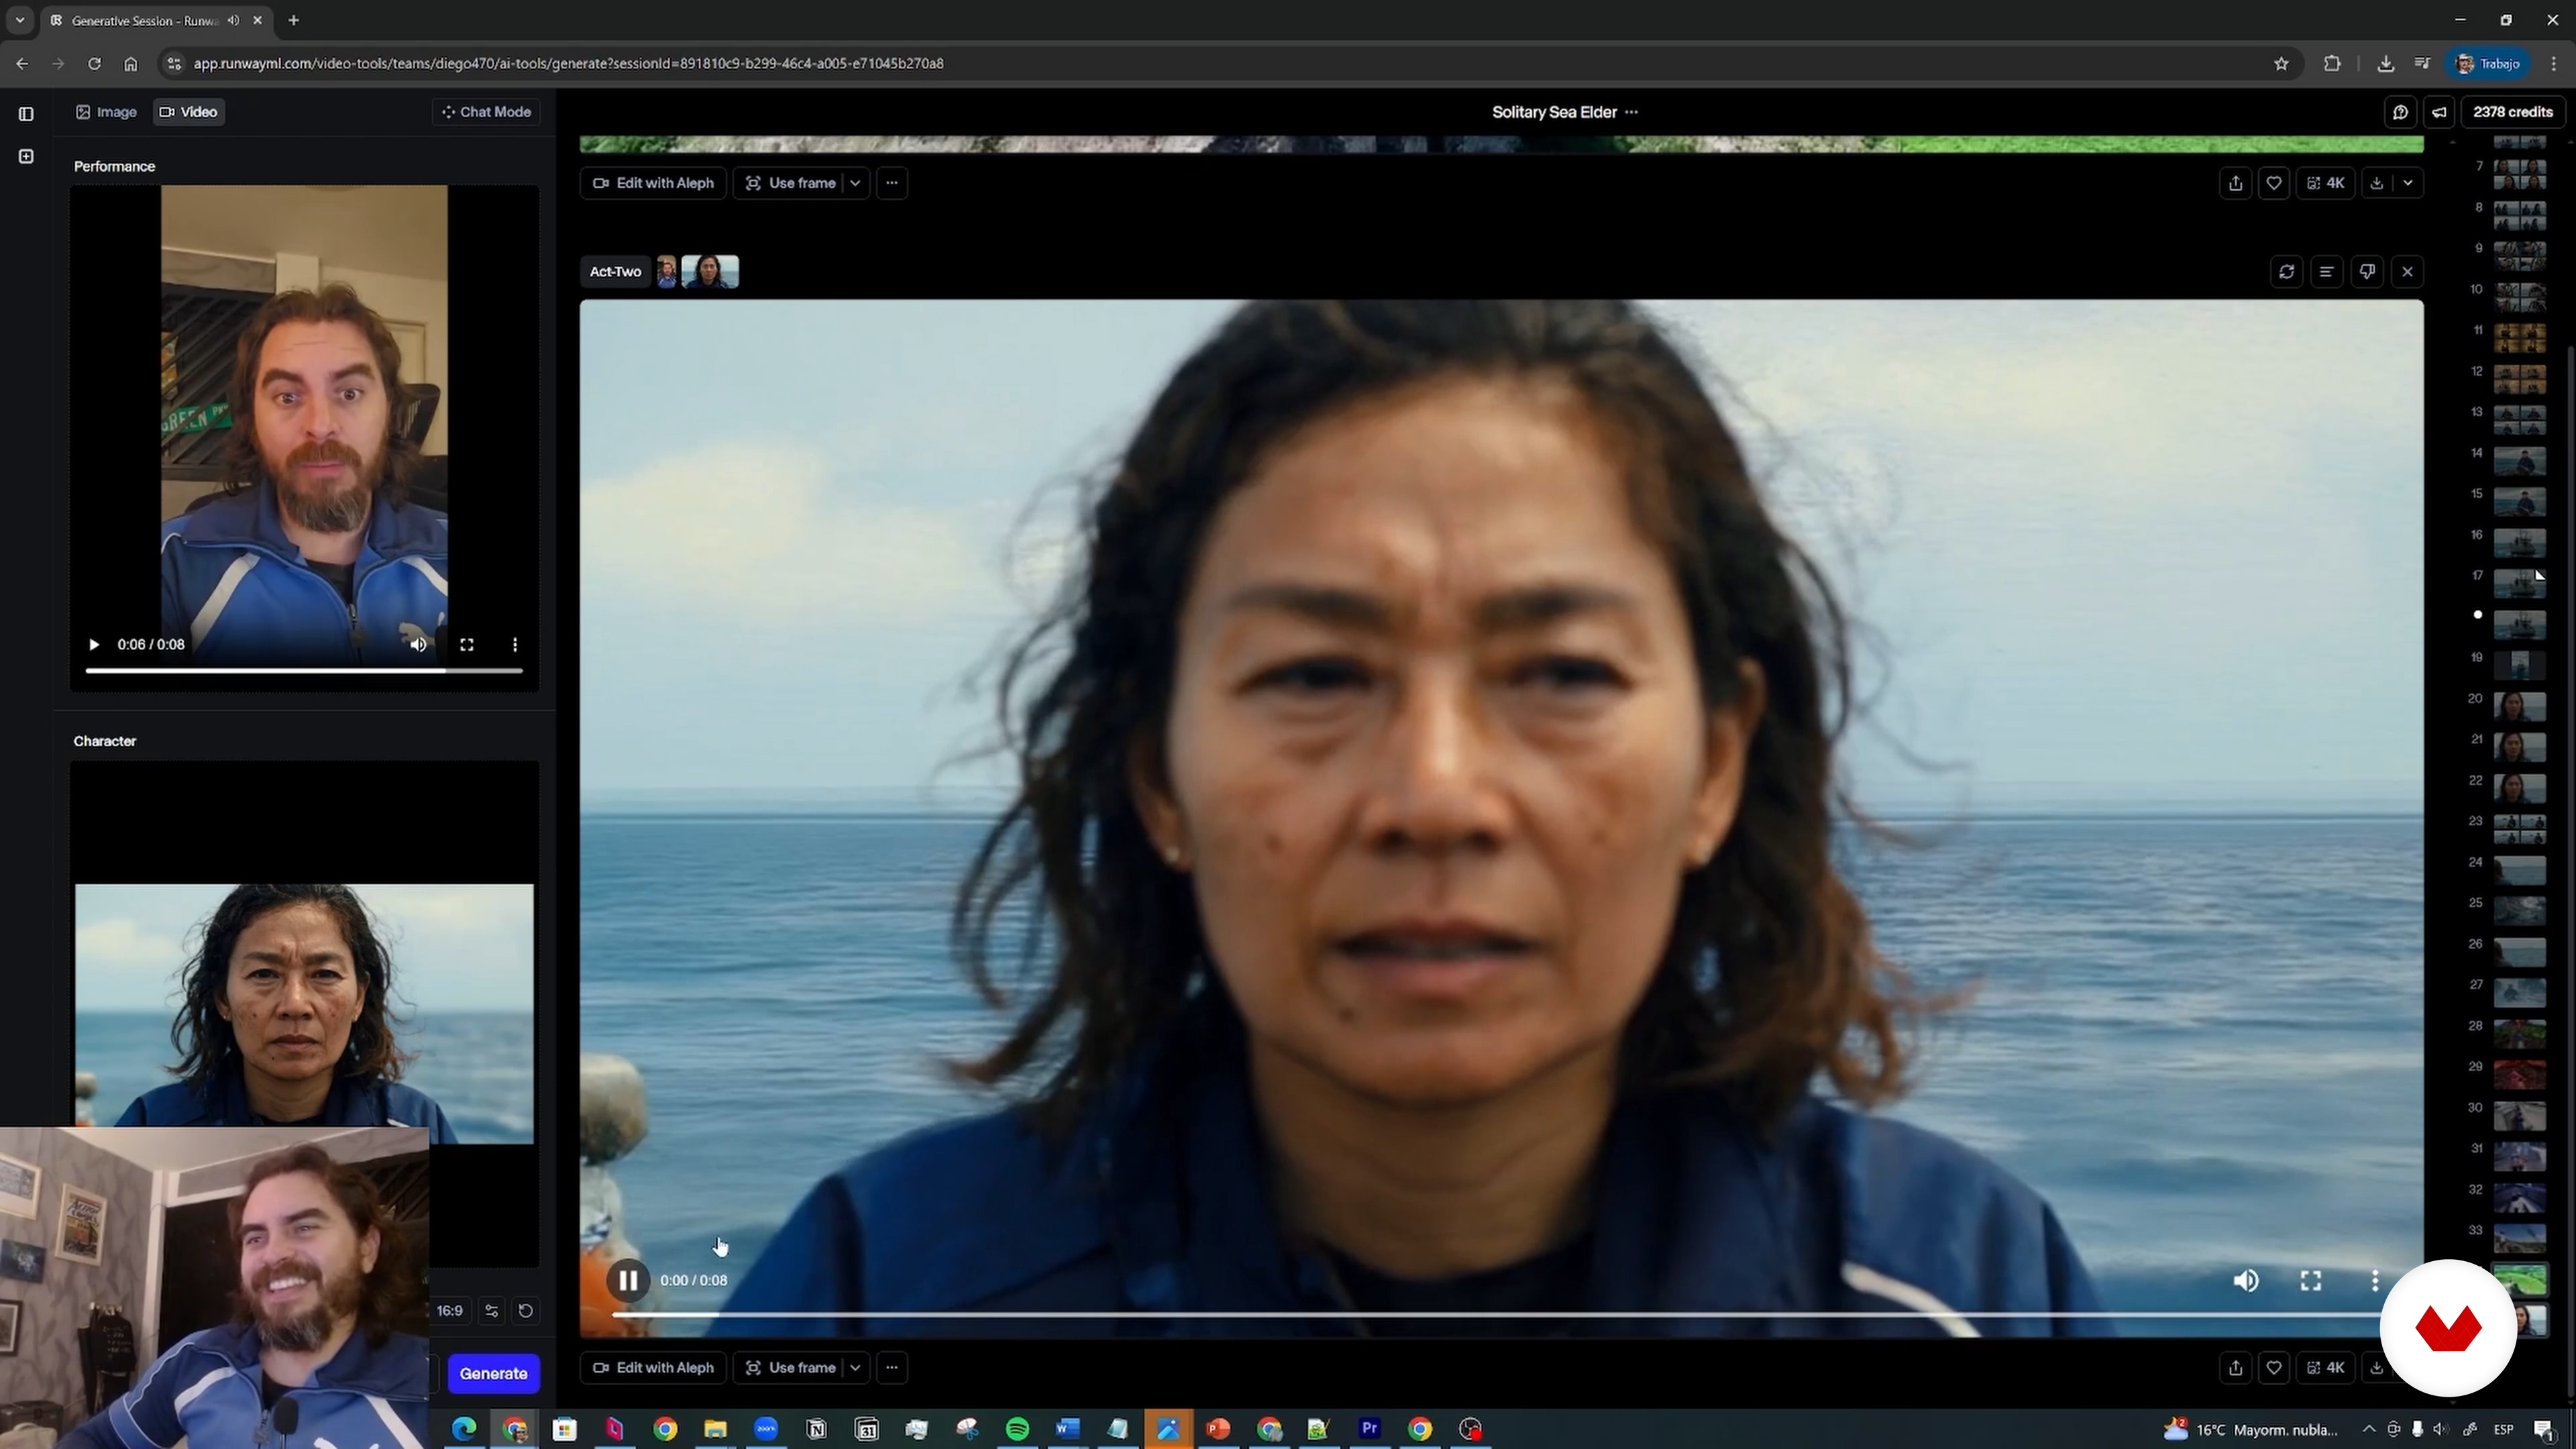Jump to generation thumbnail 11
This screenshot has height=1449, width=2576.
click(x=2519, y=338)
